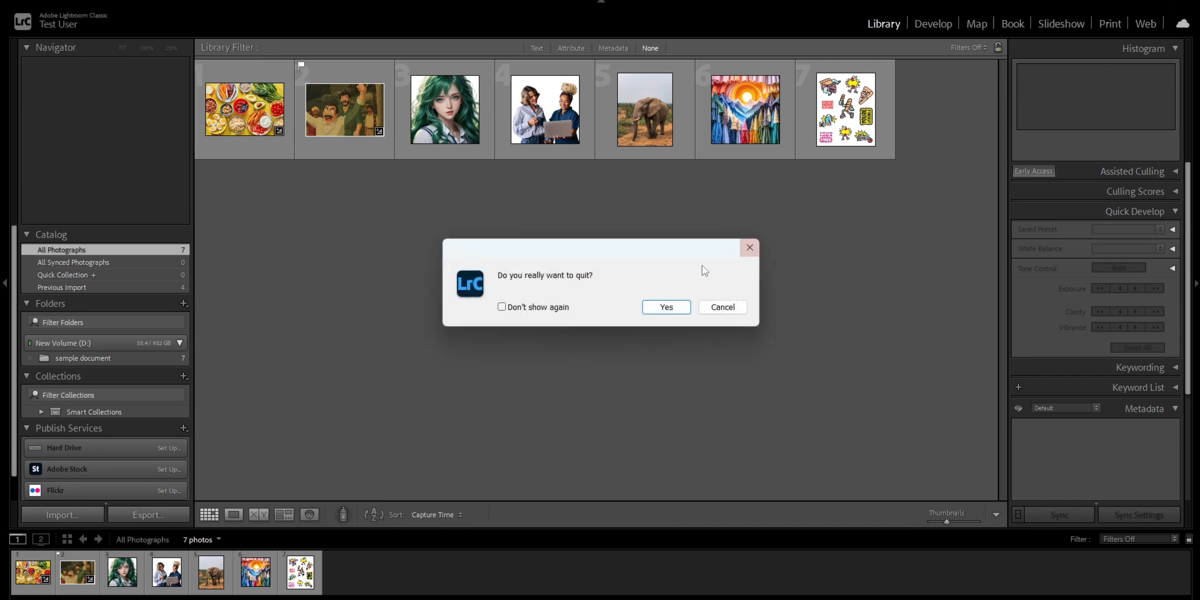This screenshot has height=600, width=1200.
Task: Collapse the Catalog panel
Action: tap(27, 234)
